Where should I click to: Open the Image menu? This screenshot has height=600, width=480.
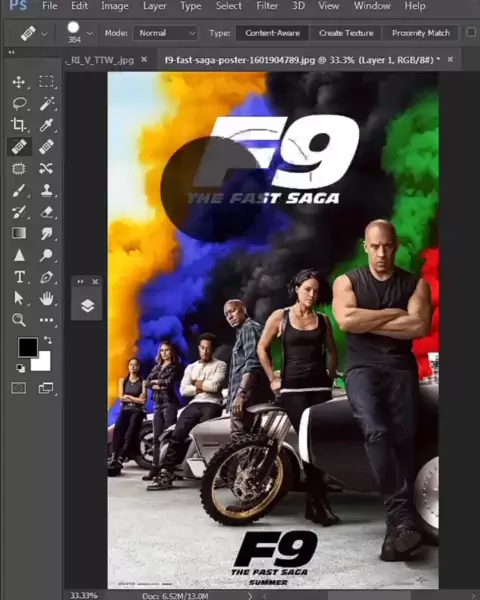[x=115, y=6]
